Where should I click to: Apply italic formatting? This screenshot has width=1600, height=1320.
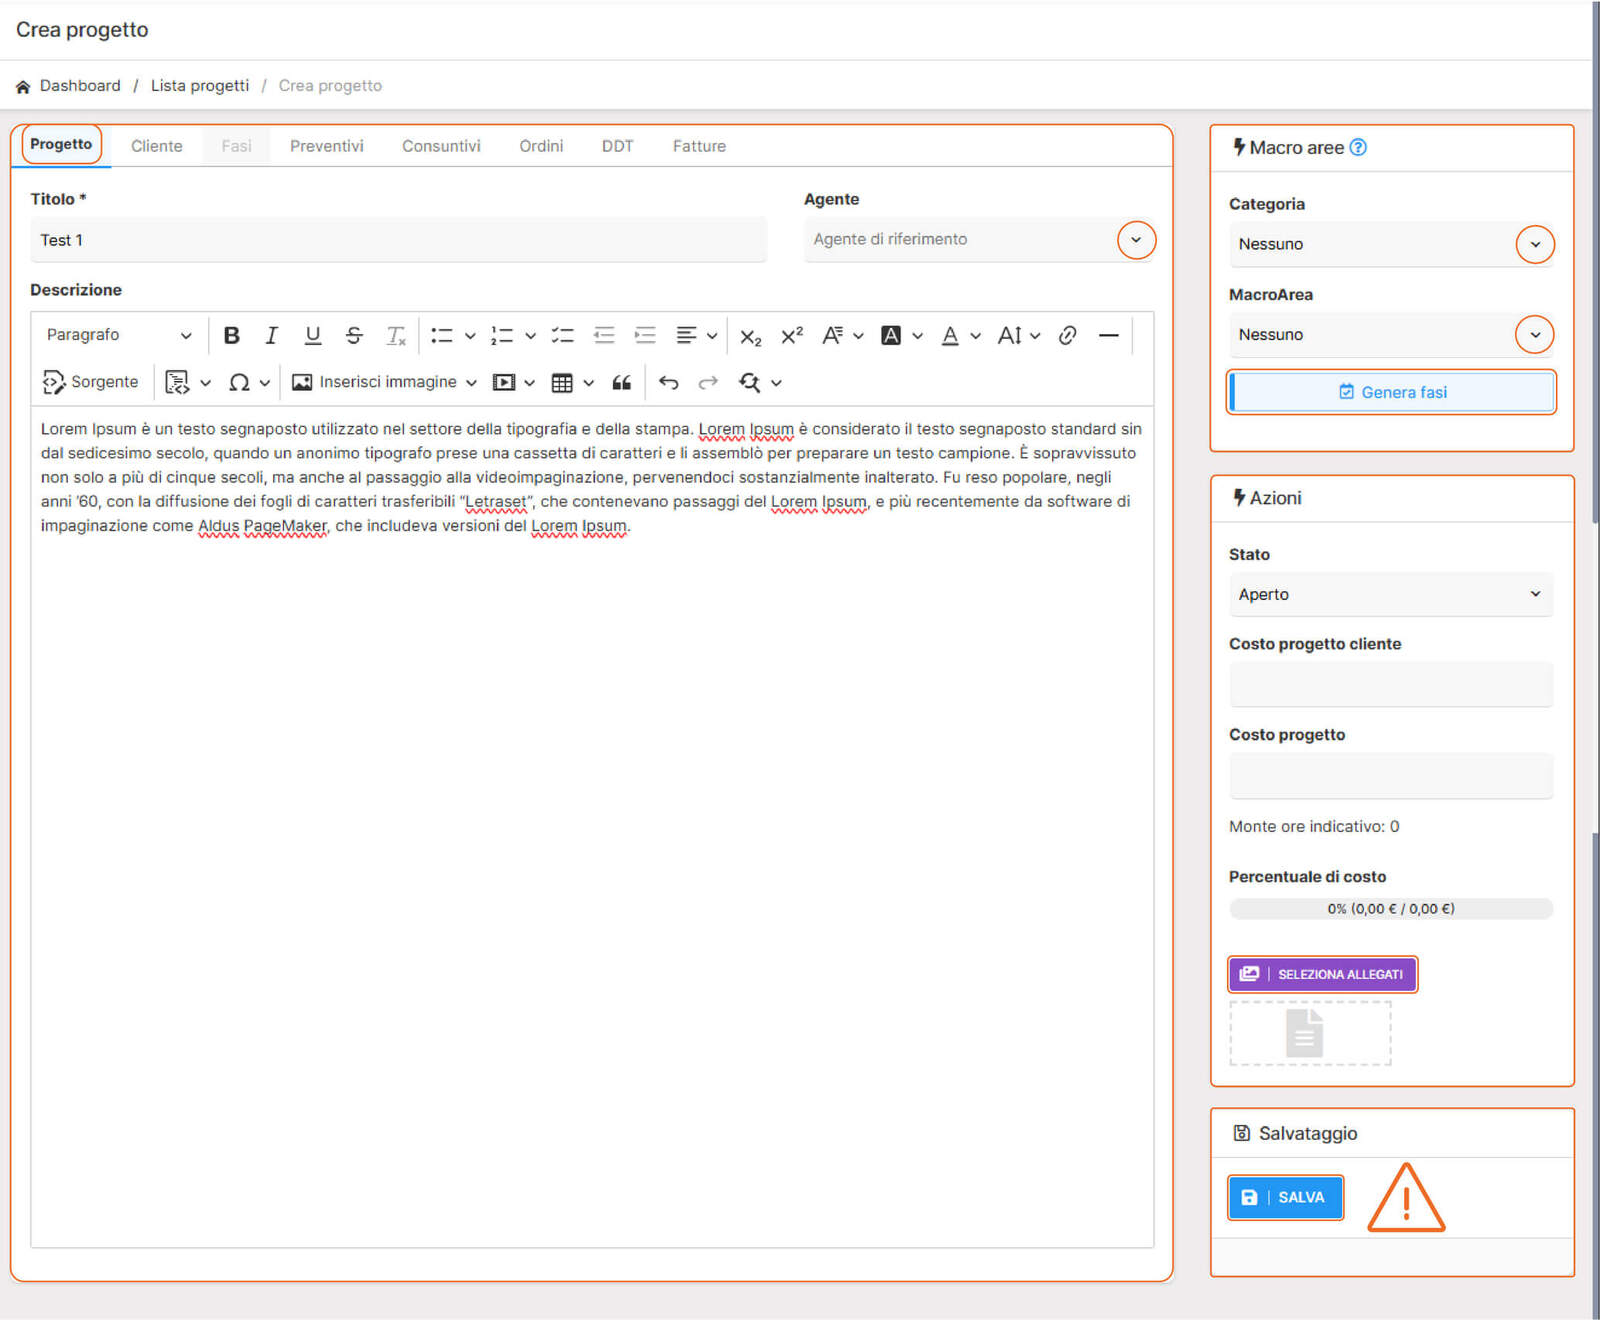click(271, 336)
